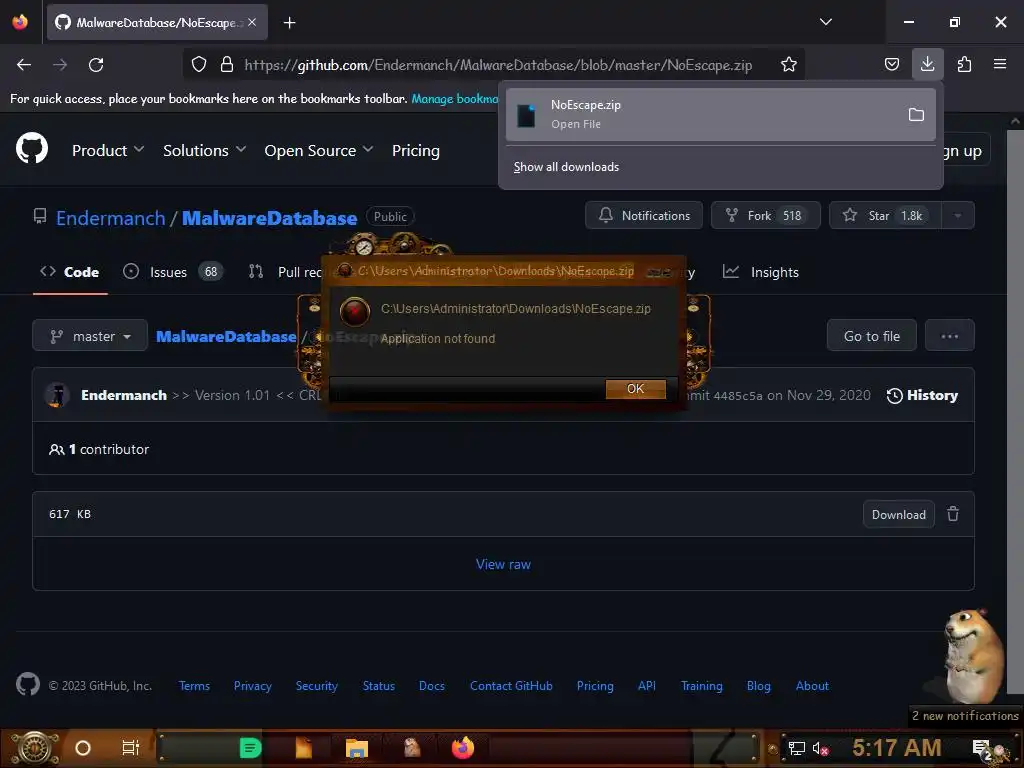This screenshot has width=1024, height=768.
Task: Open the steampunk Start button
Action: [x=34, y=748]
